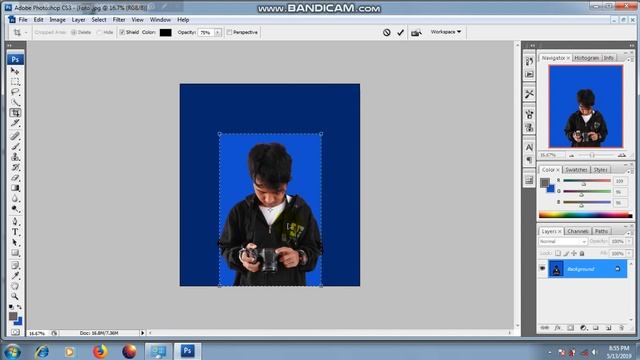Select the Rectangular Marquee tool
Screen dimensions: 640x360
15,81
